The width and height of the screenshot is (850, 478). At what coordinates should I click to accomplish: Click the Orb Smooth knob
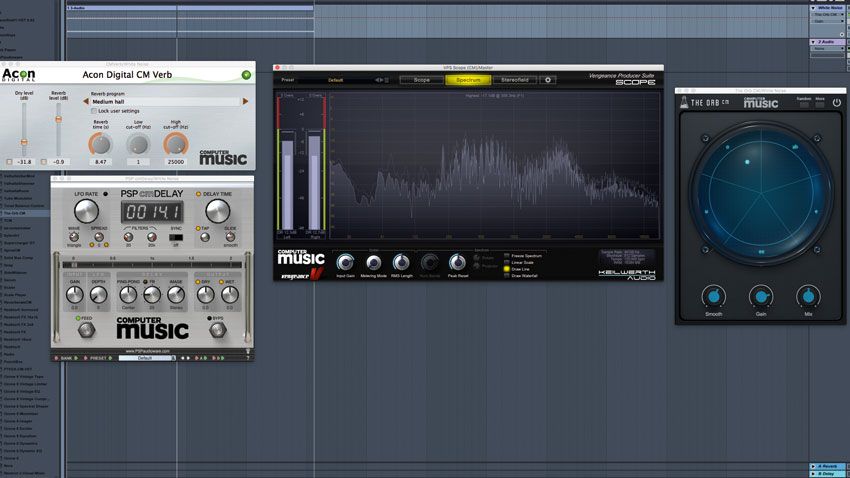tap(713, 296)
